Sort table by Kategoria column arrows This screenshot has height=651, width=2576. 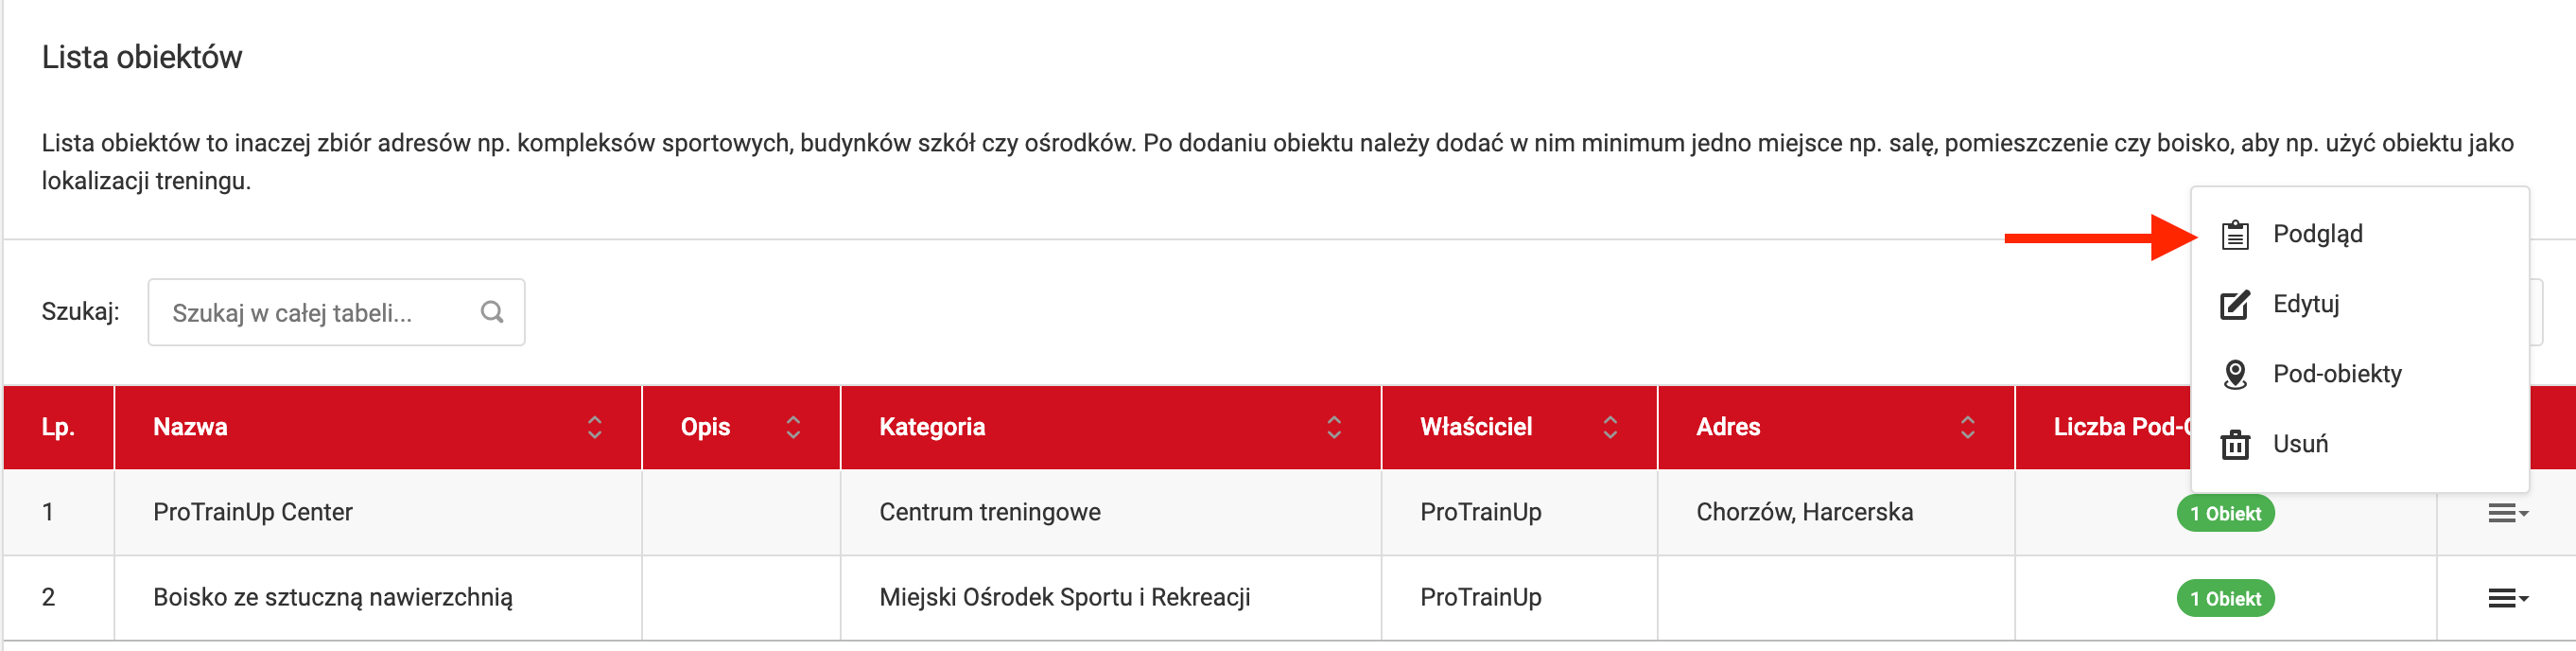(x=1334, y=427)
